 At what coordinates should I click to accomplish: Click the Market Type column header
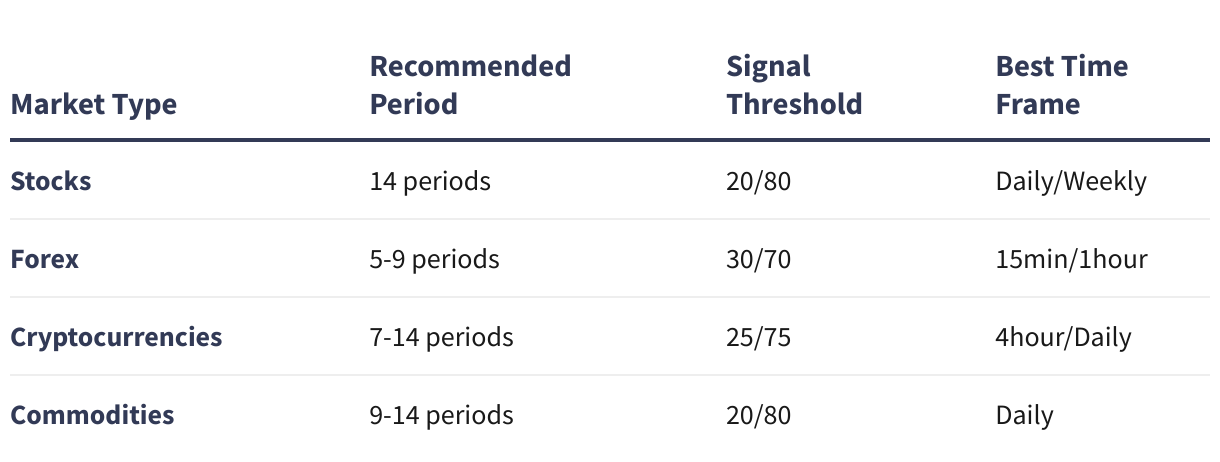[94, 104]
